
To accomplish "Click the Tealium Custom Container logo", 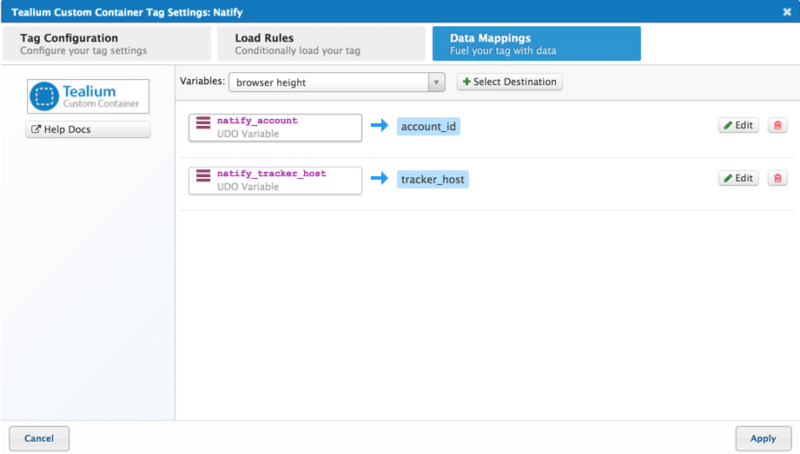I will click(x=88, y=96).
